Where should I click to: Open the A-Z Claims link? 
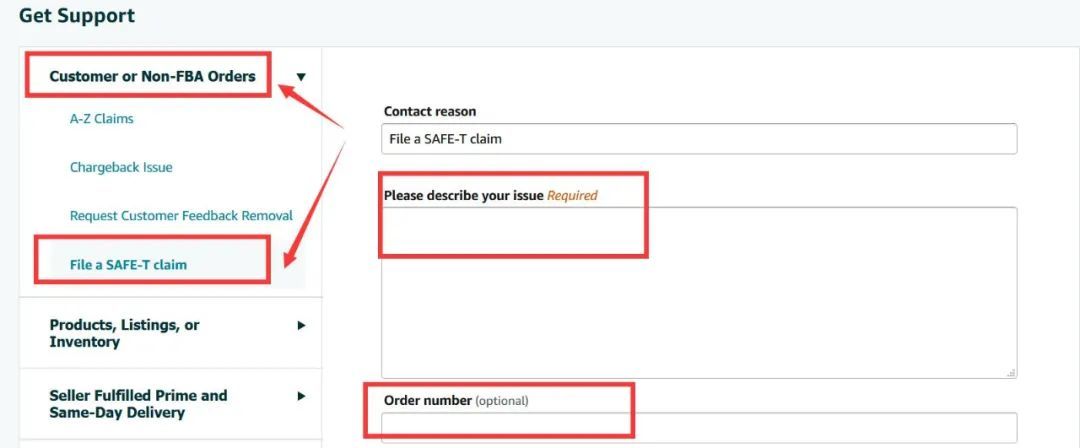click(x=101, y=119)
